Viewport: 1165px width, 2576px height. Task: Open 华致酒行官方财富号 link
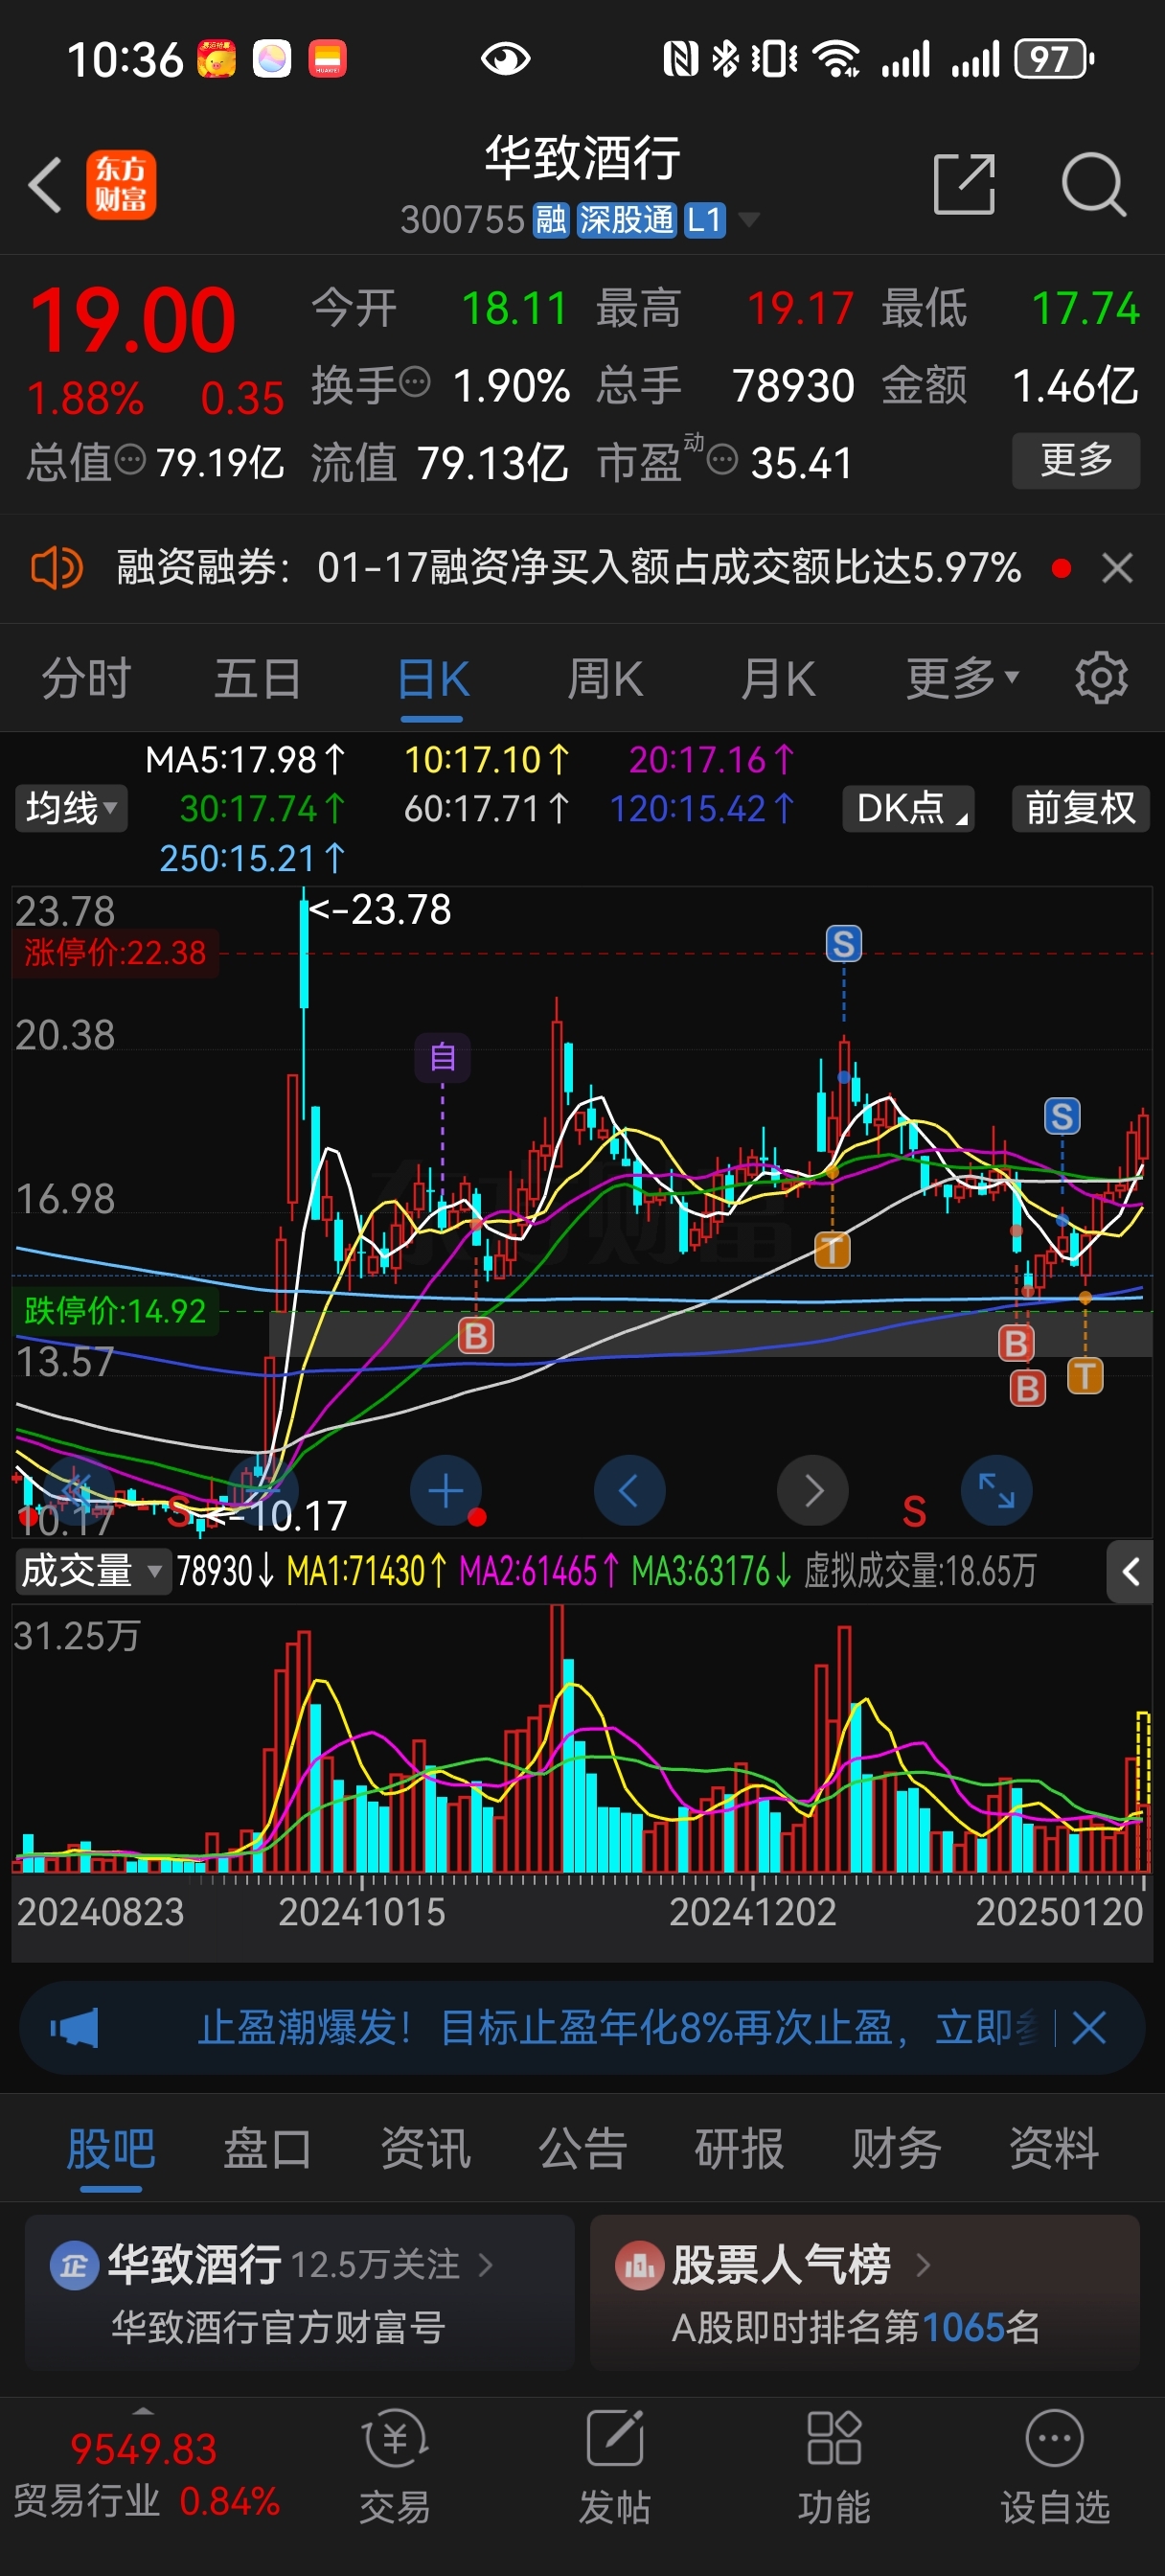coord(278,2327)
